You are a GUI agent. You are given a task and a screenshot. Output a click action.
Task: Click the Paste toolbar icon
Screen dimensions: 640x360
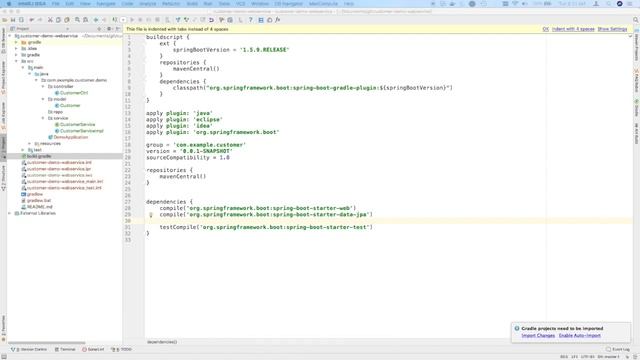[x=67, y=20]
